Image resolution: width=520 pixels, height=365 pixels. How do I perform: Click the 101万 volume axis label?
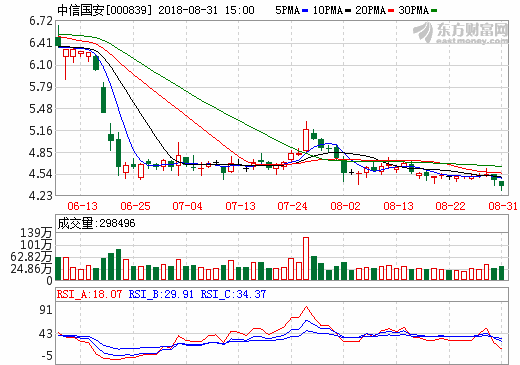pos(36,245)
